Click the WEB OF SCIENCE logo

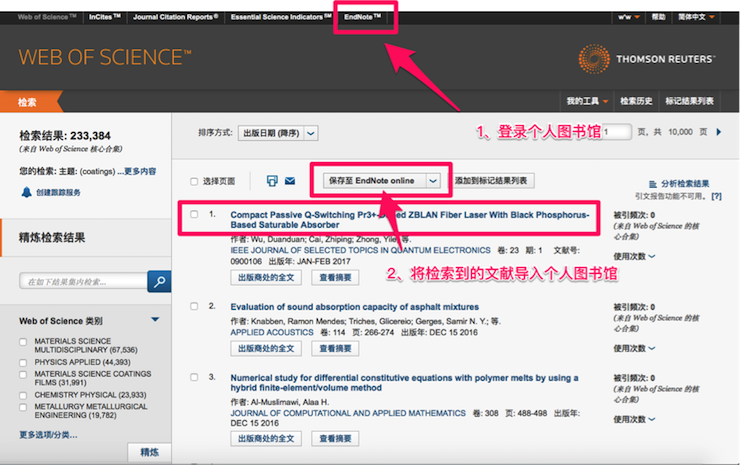click(x=105, y=58)
